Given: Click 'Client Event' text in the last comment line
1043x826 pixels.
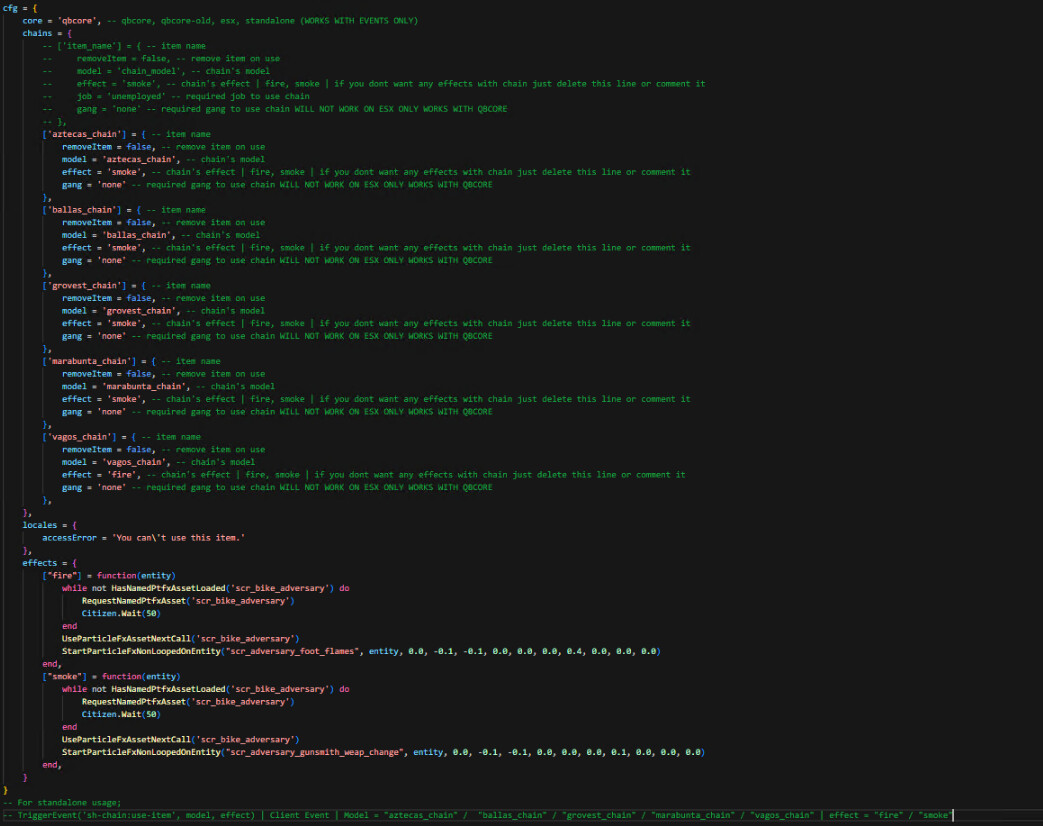Looking at the screenshot, I should 299,815.
